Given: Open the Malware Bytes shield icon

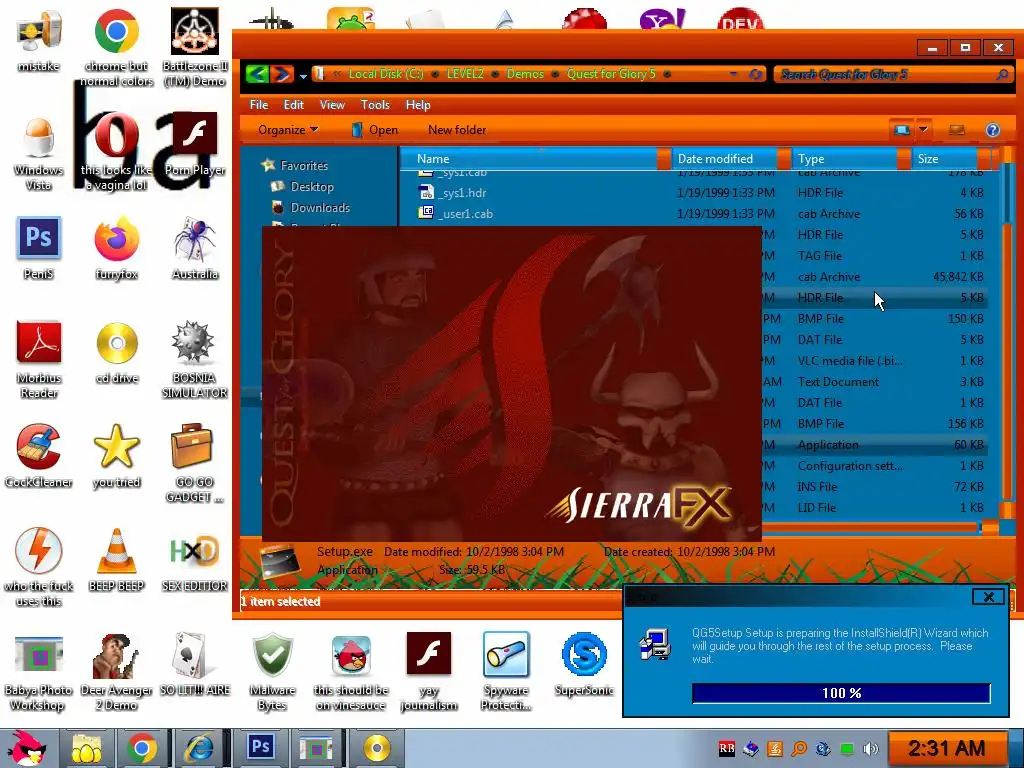Looking at the screenshot, I should 272,655.
